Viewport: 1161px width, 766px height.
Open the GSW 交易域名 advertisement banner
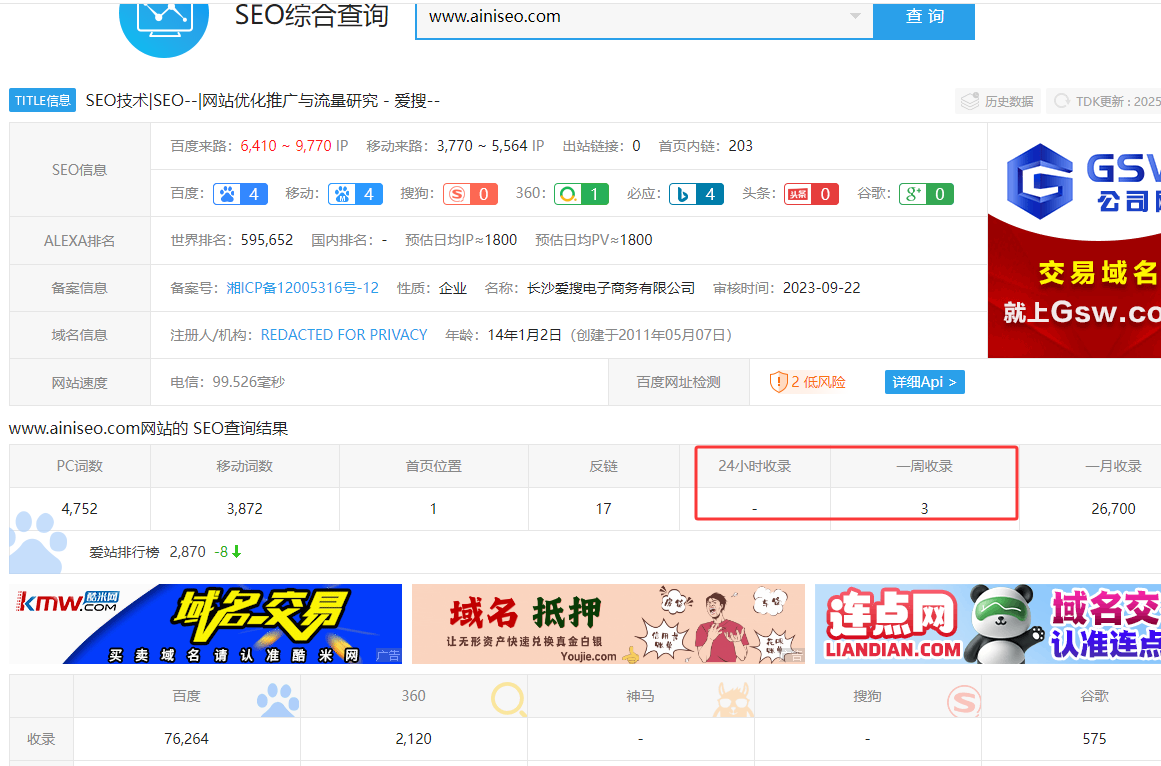pyautogui.click(x=1074, y=241)
